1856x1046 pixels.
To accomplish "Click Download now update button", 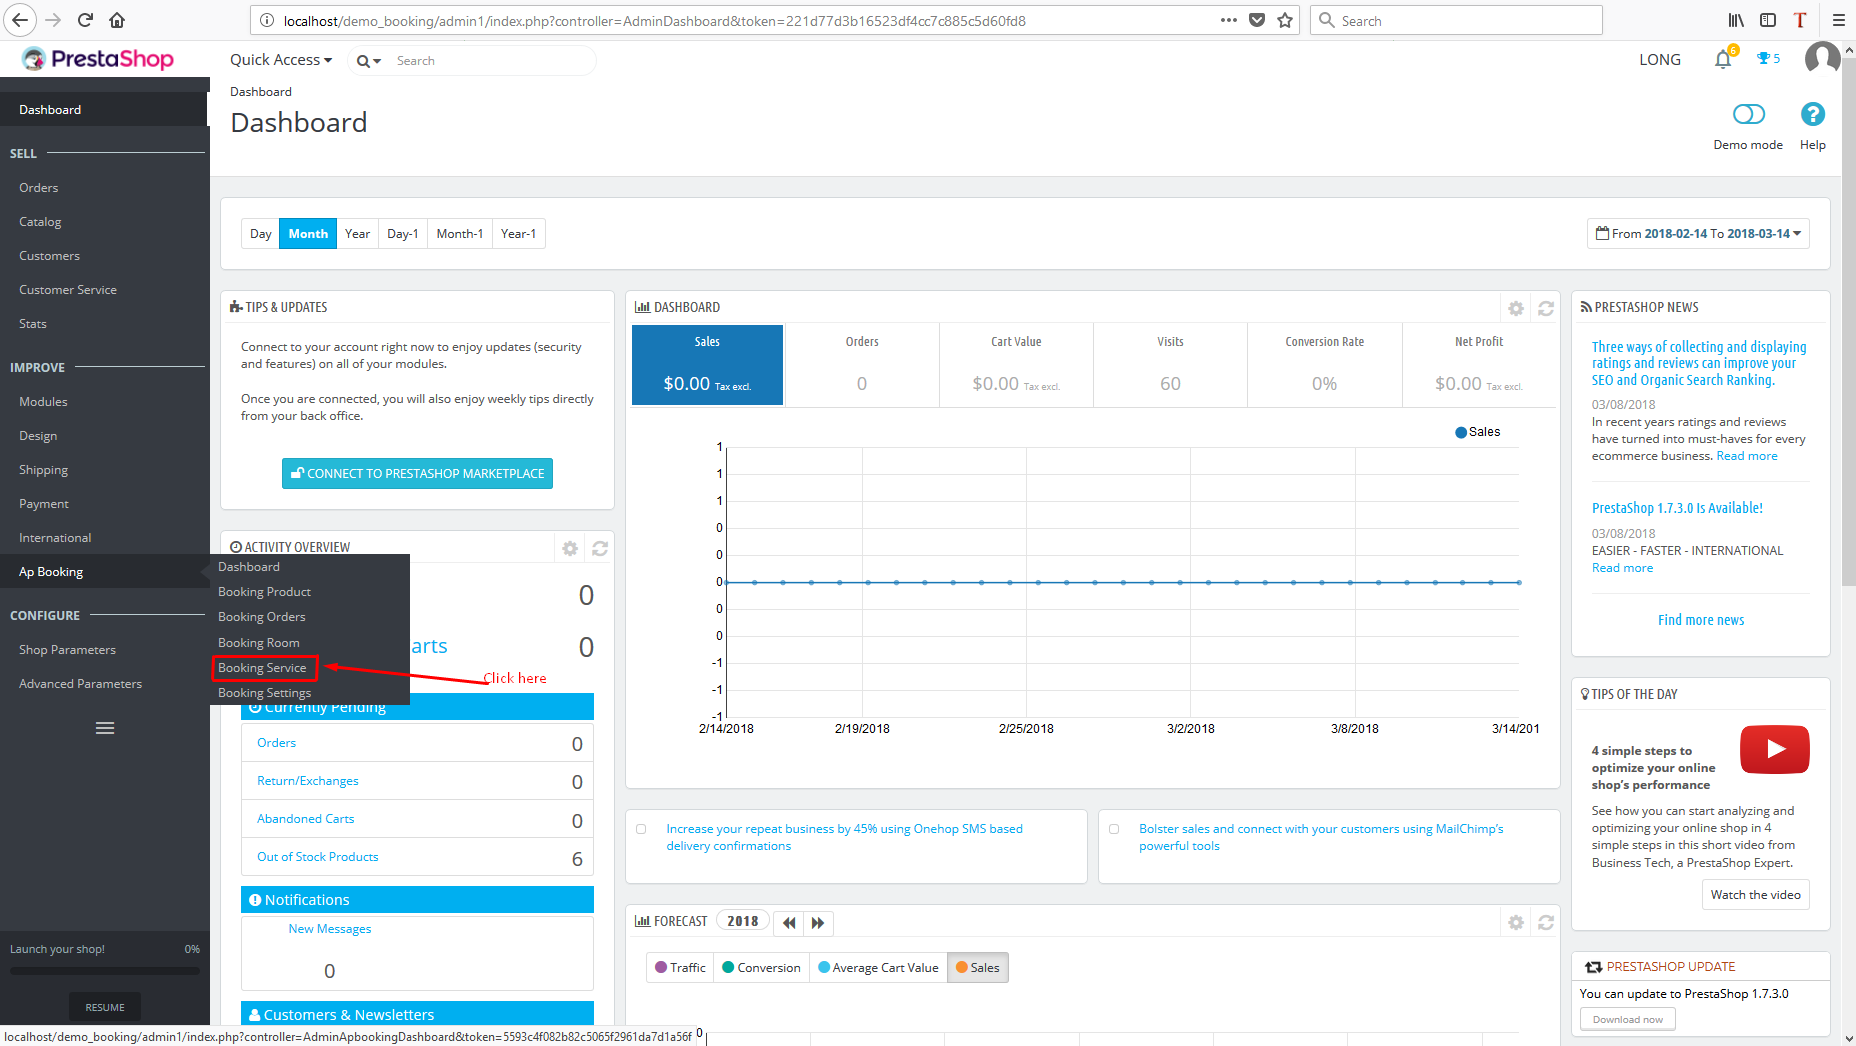I will coord(1627,1020).
